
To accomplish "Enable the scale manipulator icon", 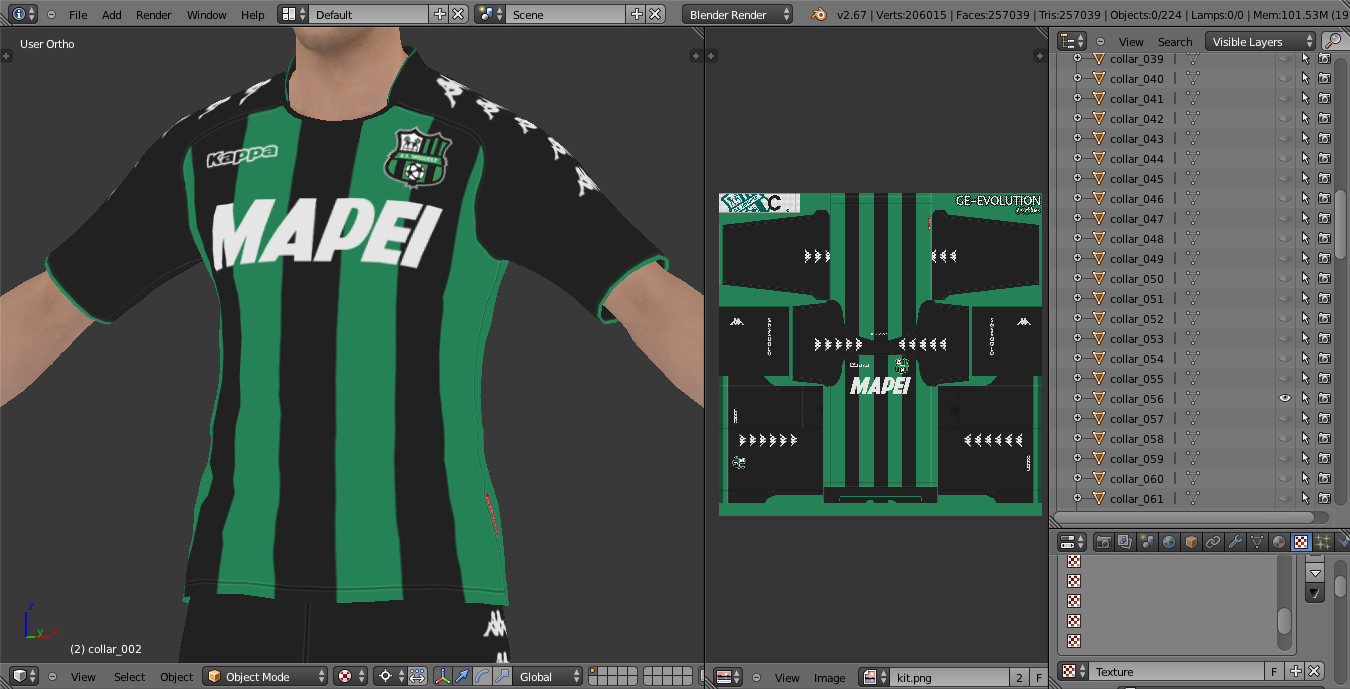I will point(502,677).
